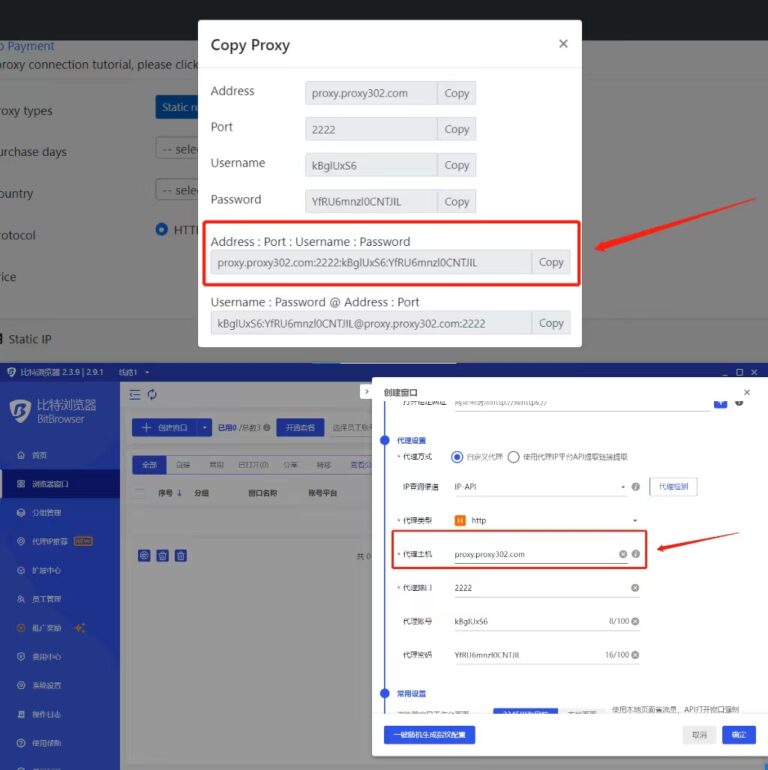The height and width of the screenshot is (770, 768).
Task: Open the arrow dropdown beside 创建窗口 button
Action: point(206,428)
